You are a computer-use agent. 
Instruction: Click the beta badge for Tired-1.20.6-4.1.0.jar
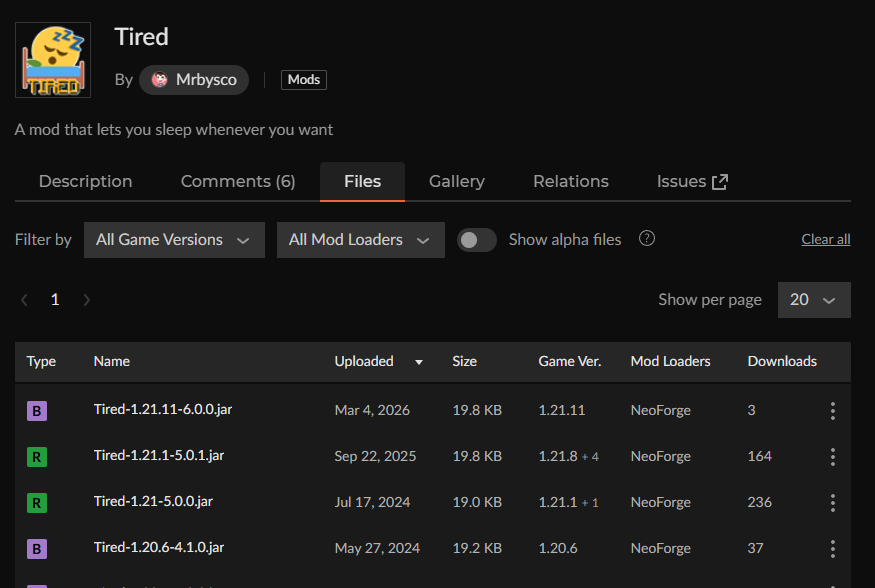(x=37, y=549)
